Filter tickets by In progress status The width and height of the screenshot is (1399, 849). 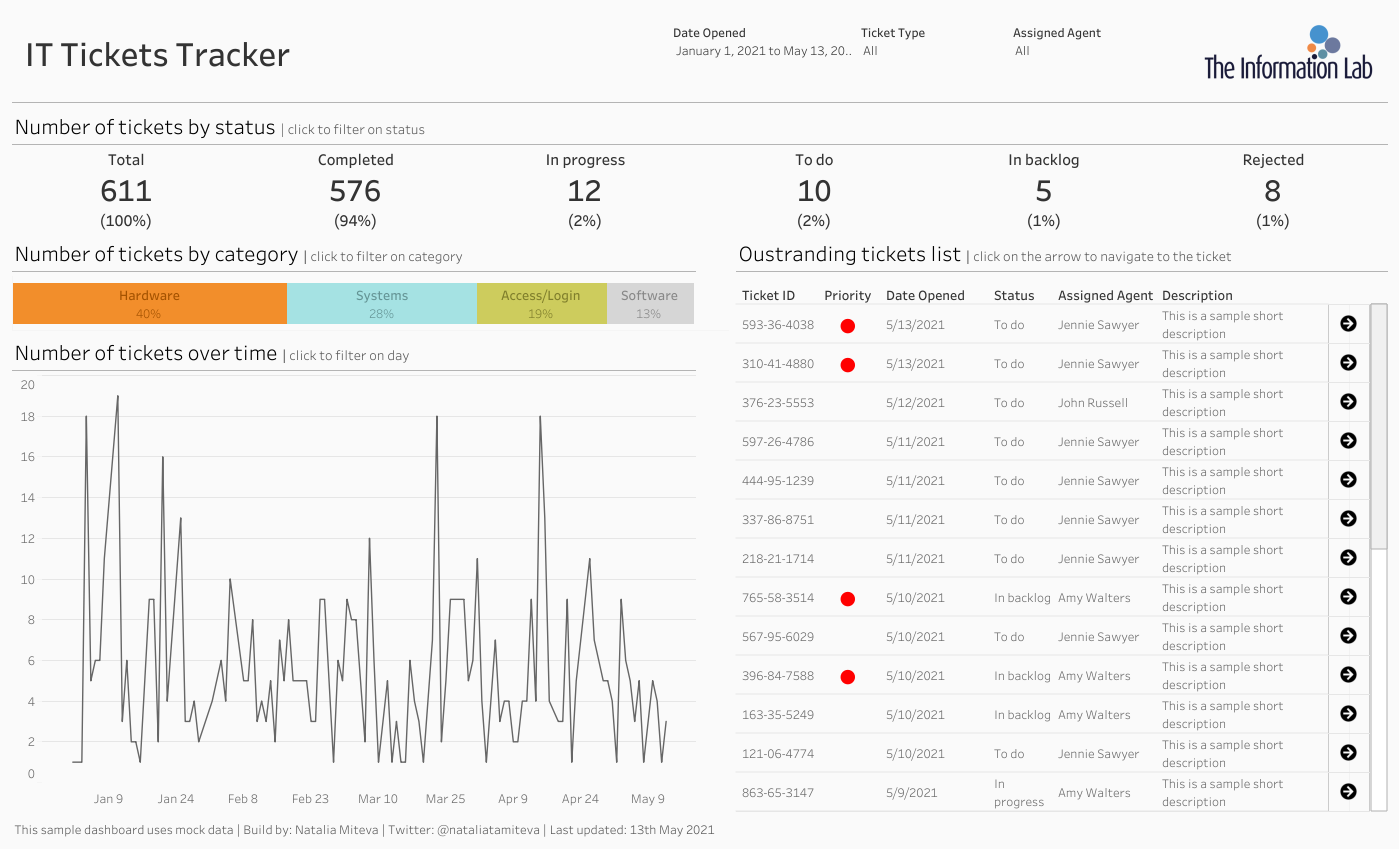[585, 190]
